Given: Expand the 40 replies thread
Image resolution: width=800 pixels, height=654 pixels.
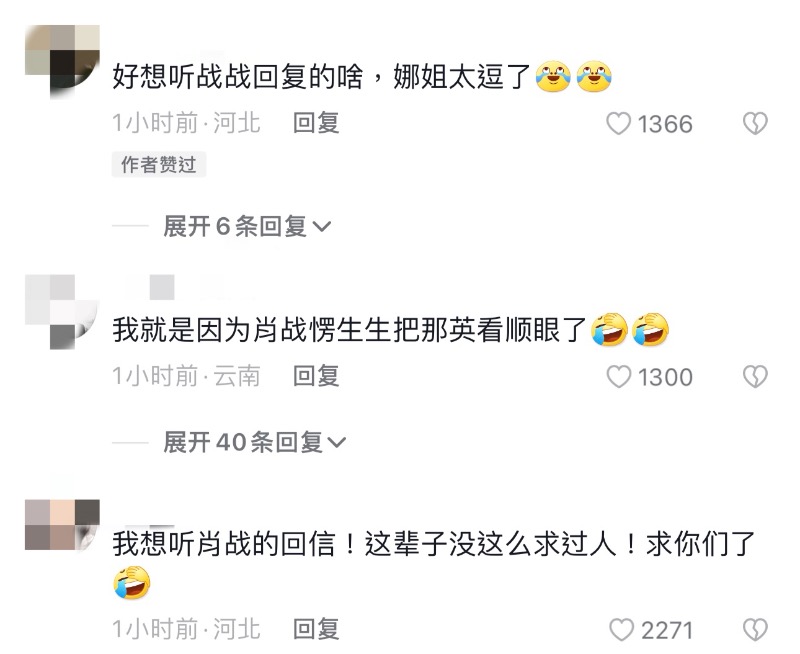Looking at the screenshot, I should (255, 442).
